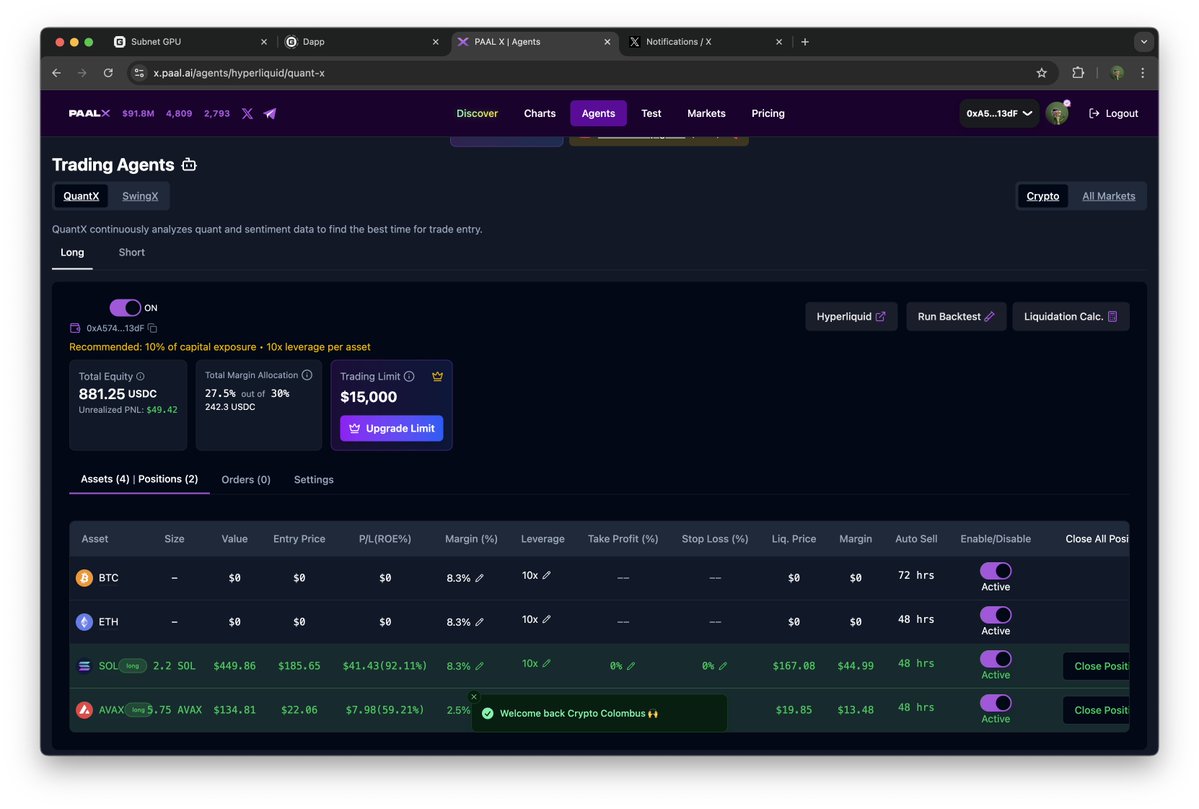Open Discover in the top navigation
The width and height of the screenshot is (1199, 809).
(x=477, y=113)
